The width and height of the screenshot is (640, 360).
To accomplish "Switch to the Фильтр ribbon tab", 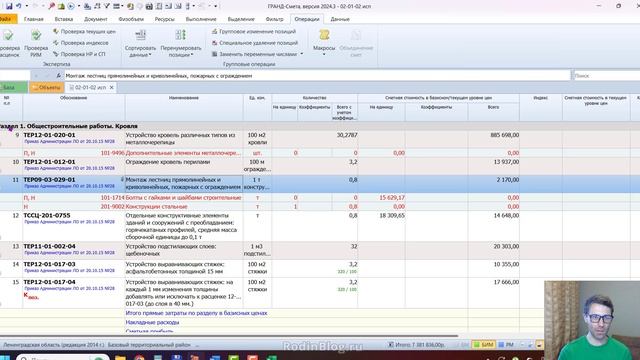I will 274,19.
